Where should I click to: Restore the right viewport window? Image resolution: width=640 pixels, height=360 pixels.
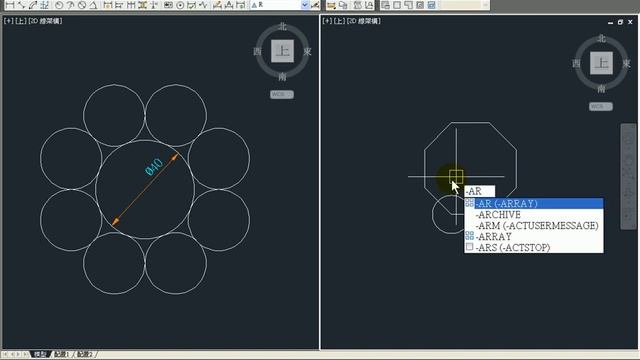coord(620,22)
